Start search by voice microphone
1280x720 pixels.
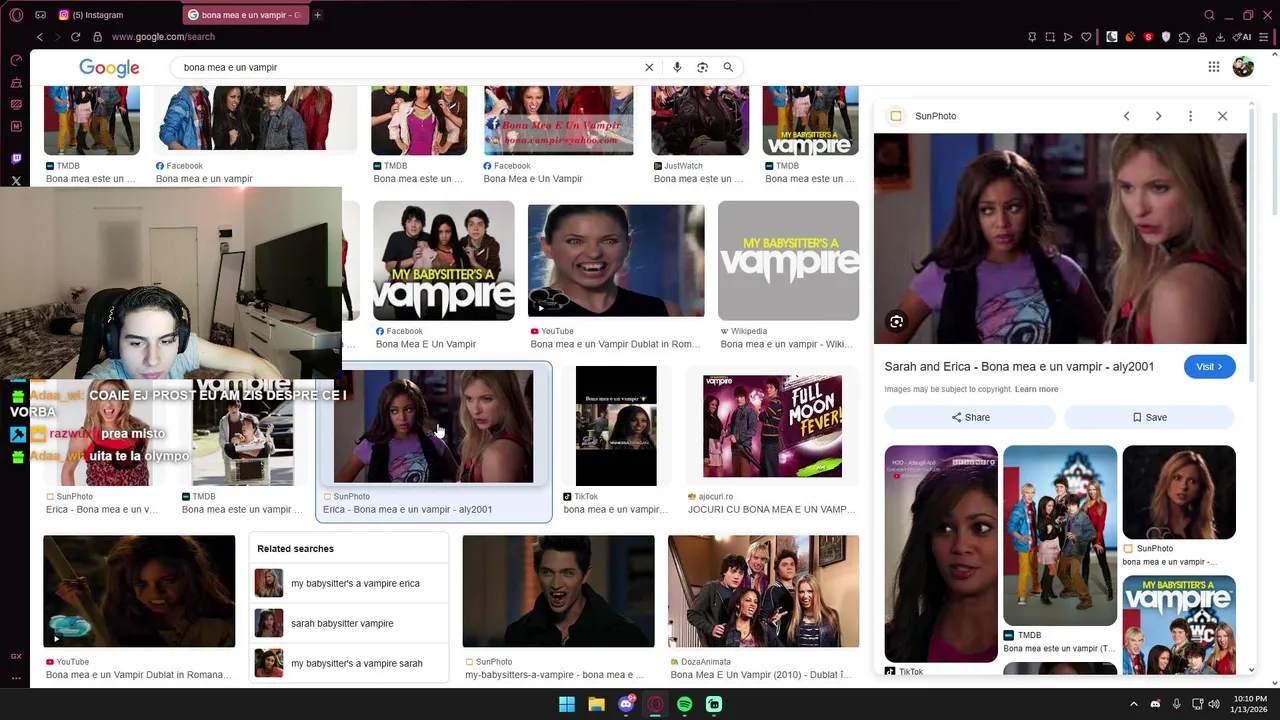[x=677, y=67]
